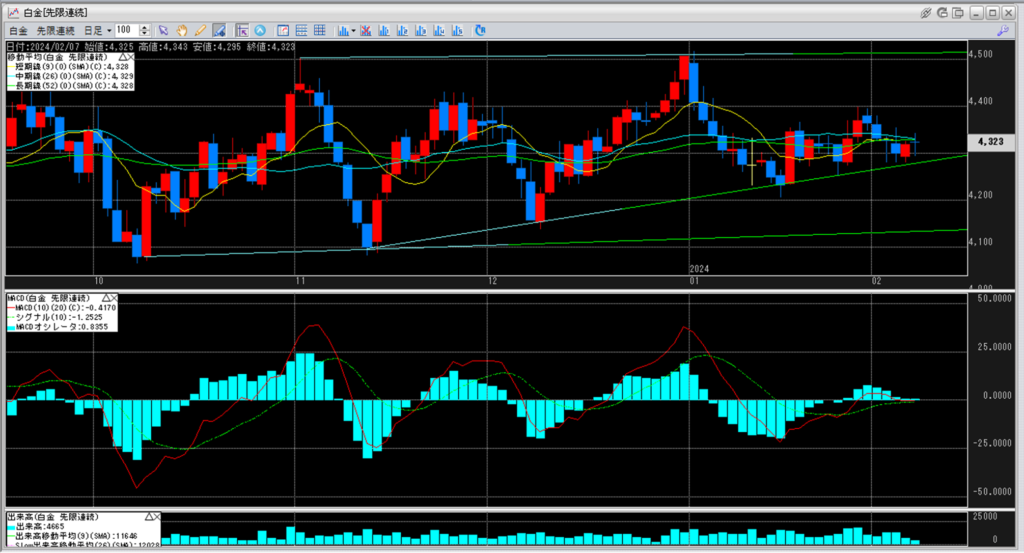This screenshot has width=1024, height=553.
Task: Toggle the highlighted line-edit brush tool
Action: 219,31
